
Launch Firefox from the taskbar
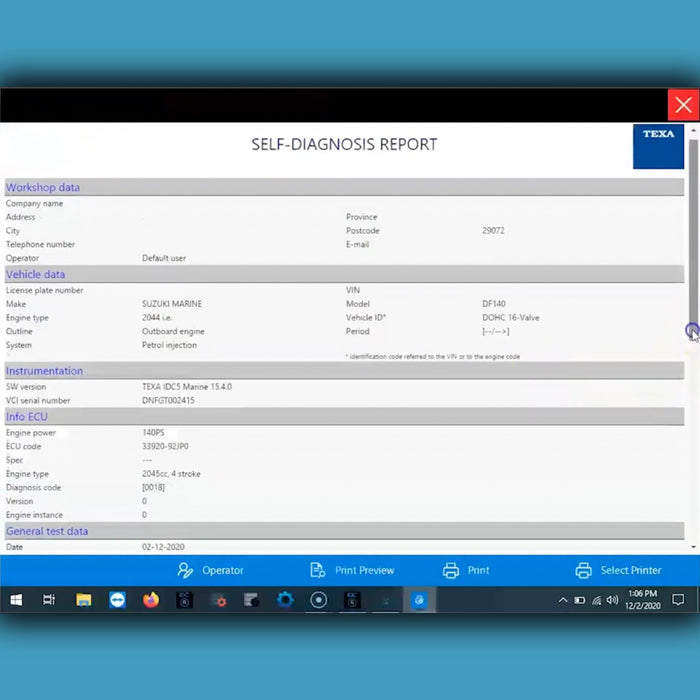point(151,600)
